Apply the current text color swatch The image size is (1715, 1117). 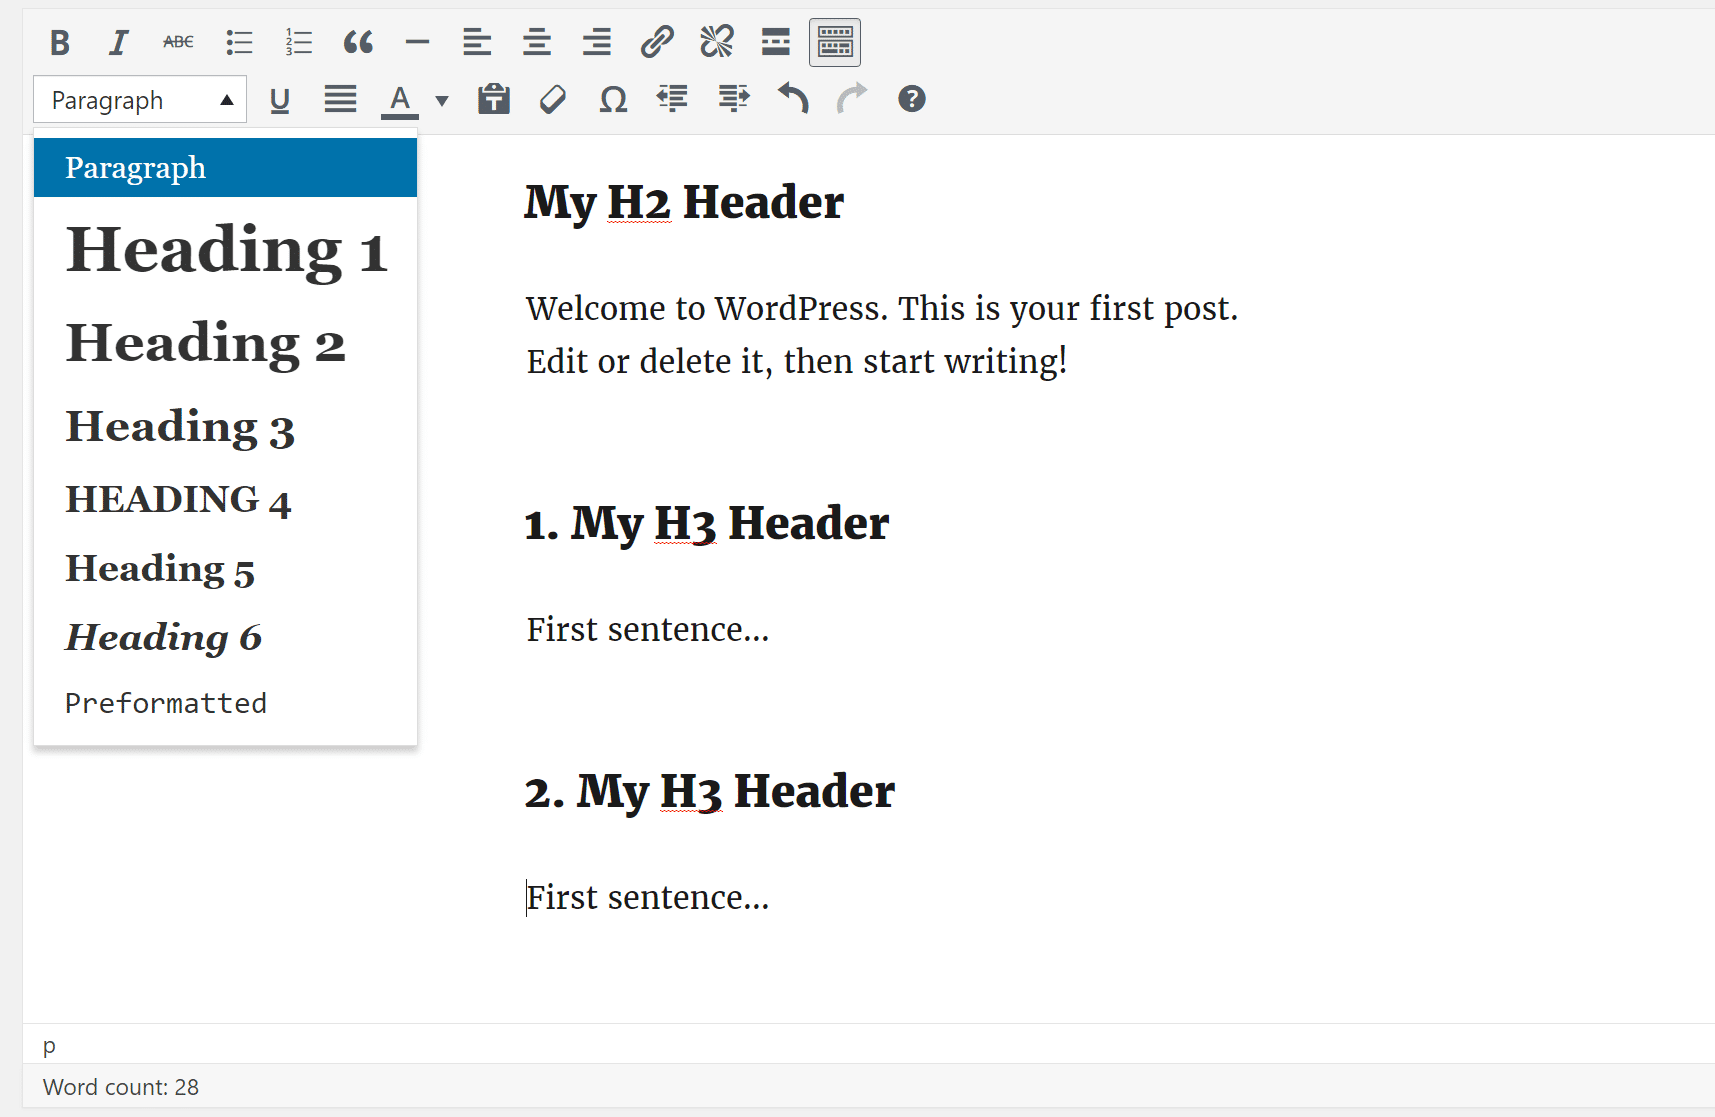(x=400, y=100)
